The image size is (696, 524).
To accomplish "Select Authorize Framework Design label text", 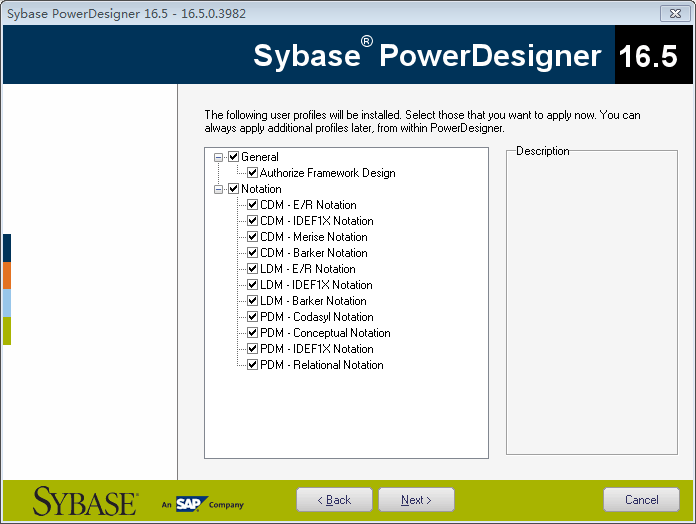I will 328,173.
